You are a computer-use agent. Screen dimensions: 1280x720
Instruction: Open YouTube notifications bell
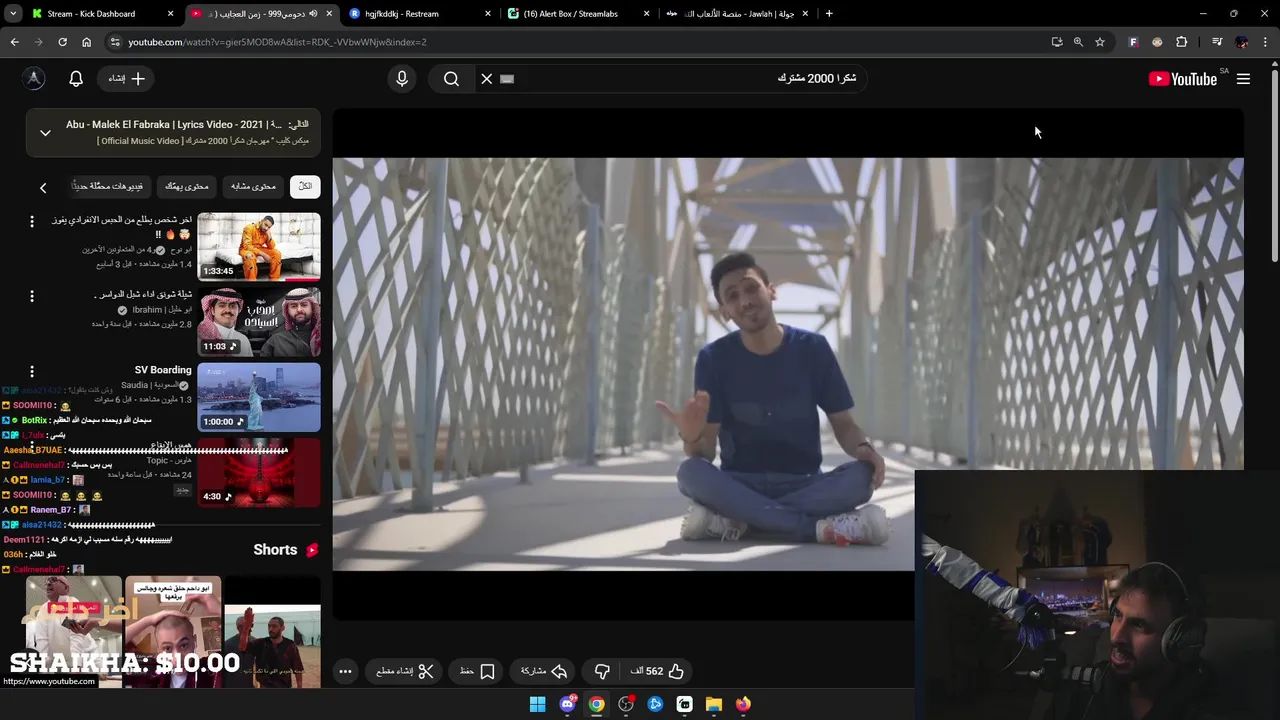pyautogui.click(x=76, y=79)
